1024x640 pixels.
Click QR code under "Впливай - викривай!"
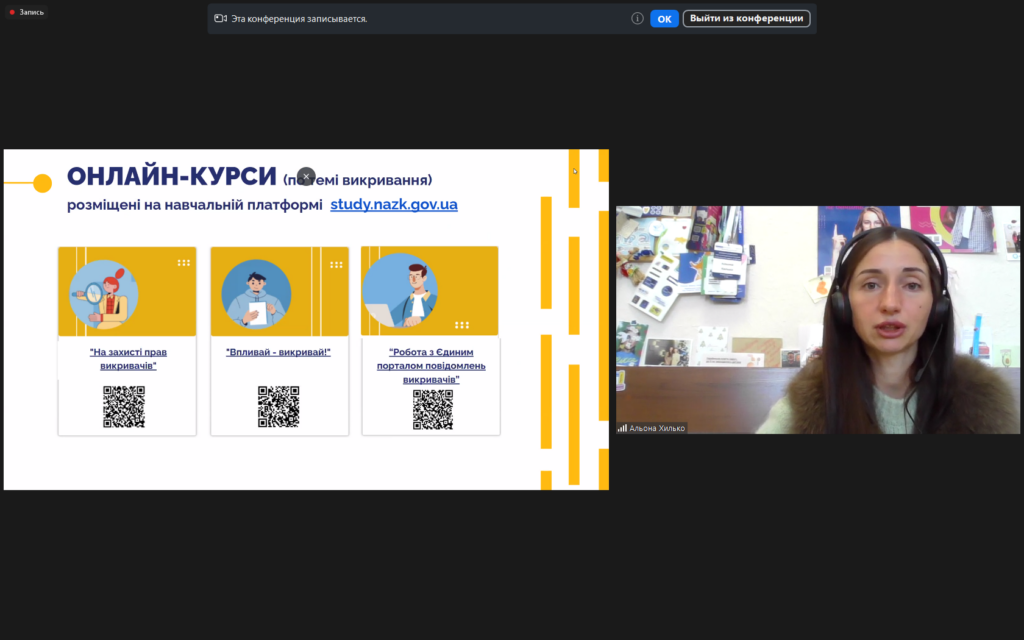[x=278, y=407]
